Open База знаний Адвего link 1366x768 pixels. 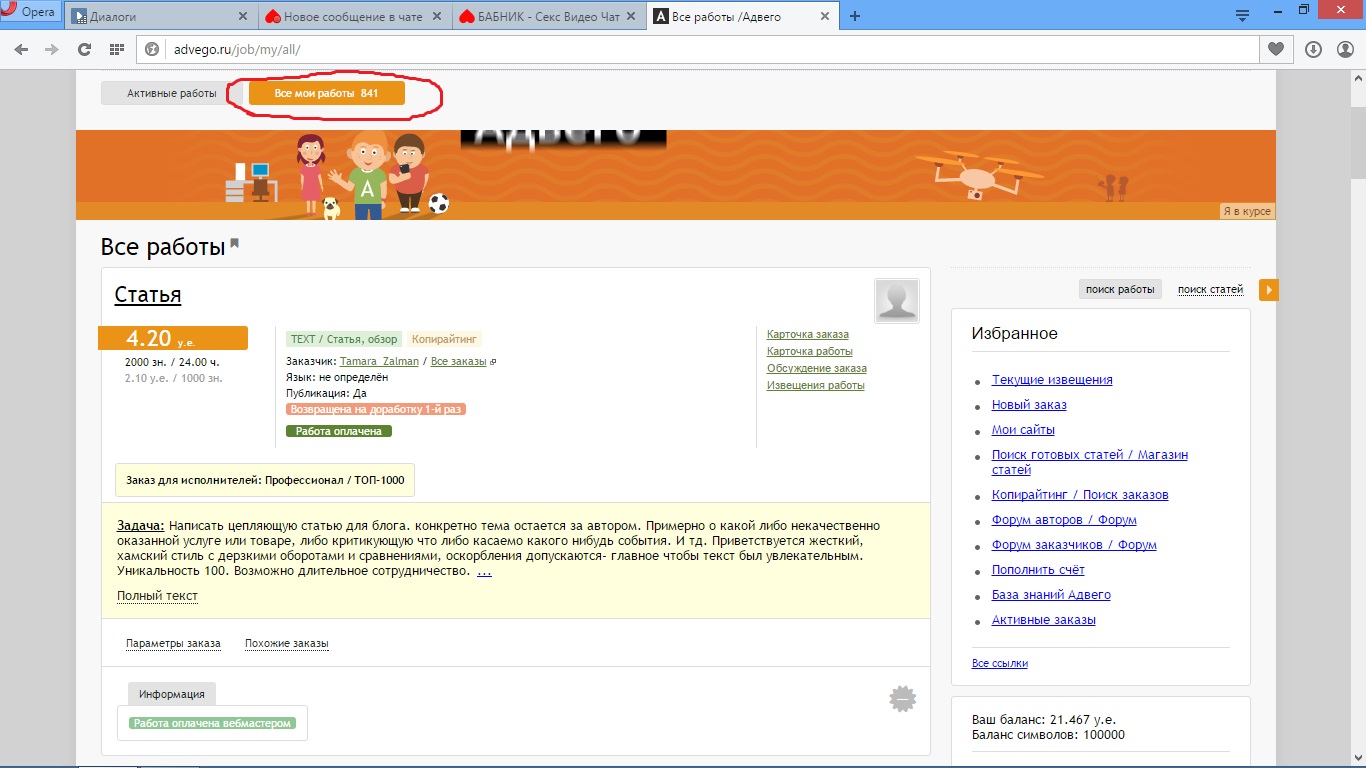[x=1051, y=595]
